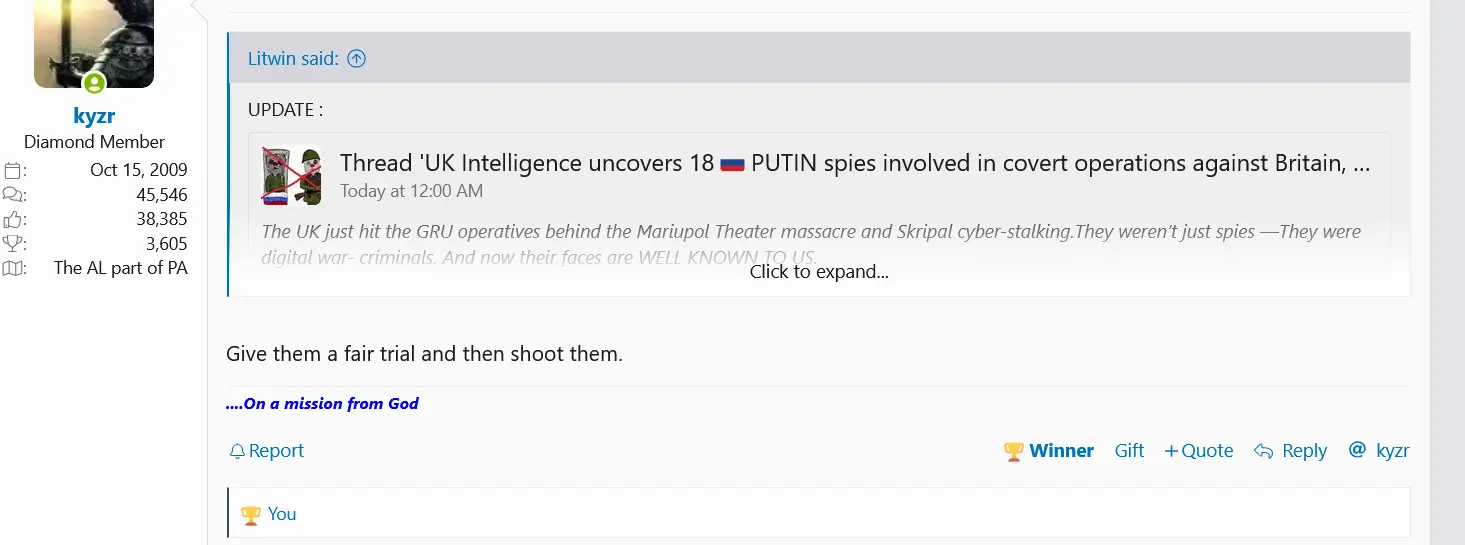This screenshot has width=1465, height=545.
Task: Click the location map icon
Action: point(13,268)
